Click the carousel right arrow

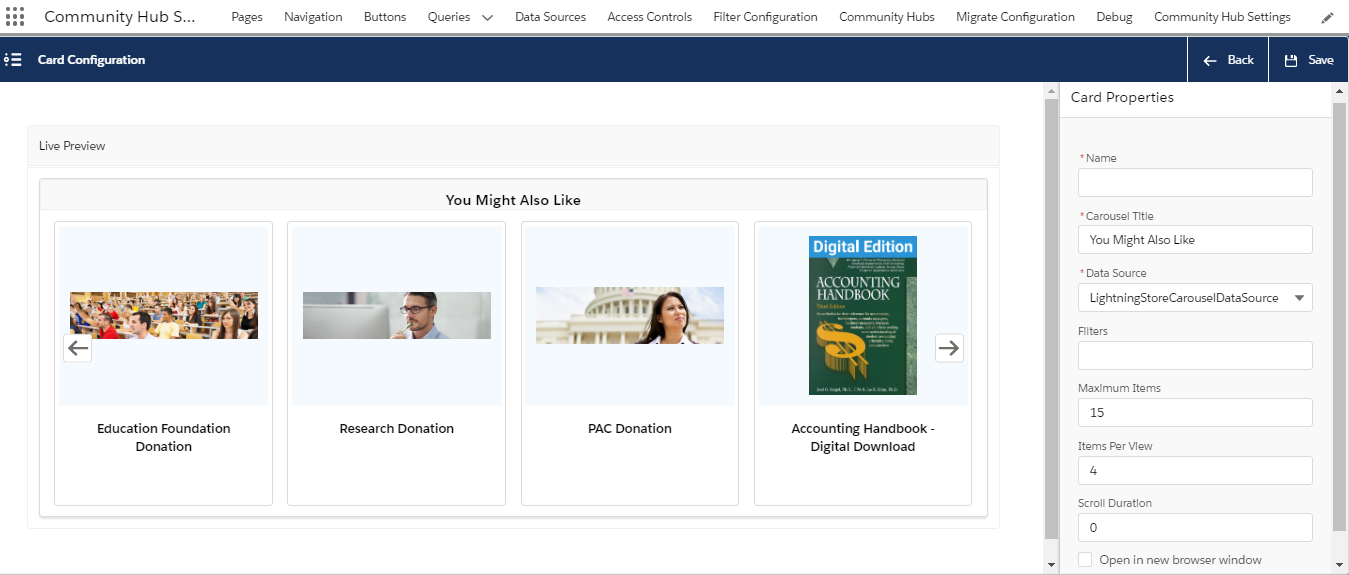(949, 347)
